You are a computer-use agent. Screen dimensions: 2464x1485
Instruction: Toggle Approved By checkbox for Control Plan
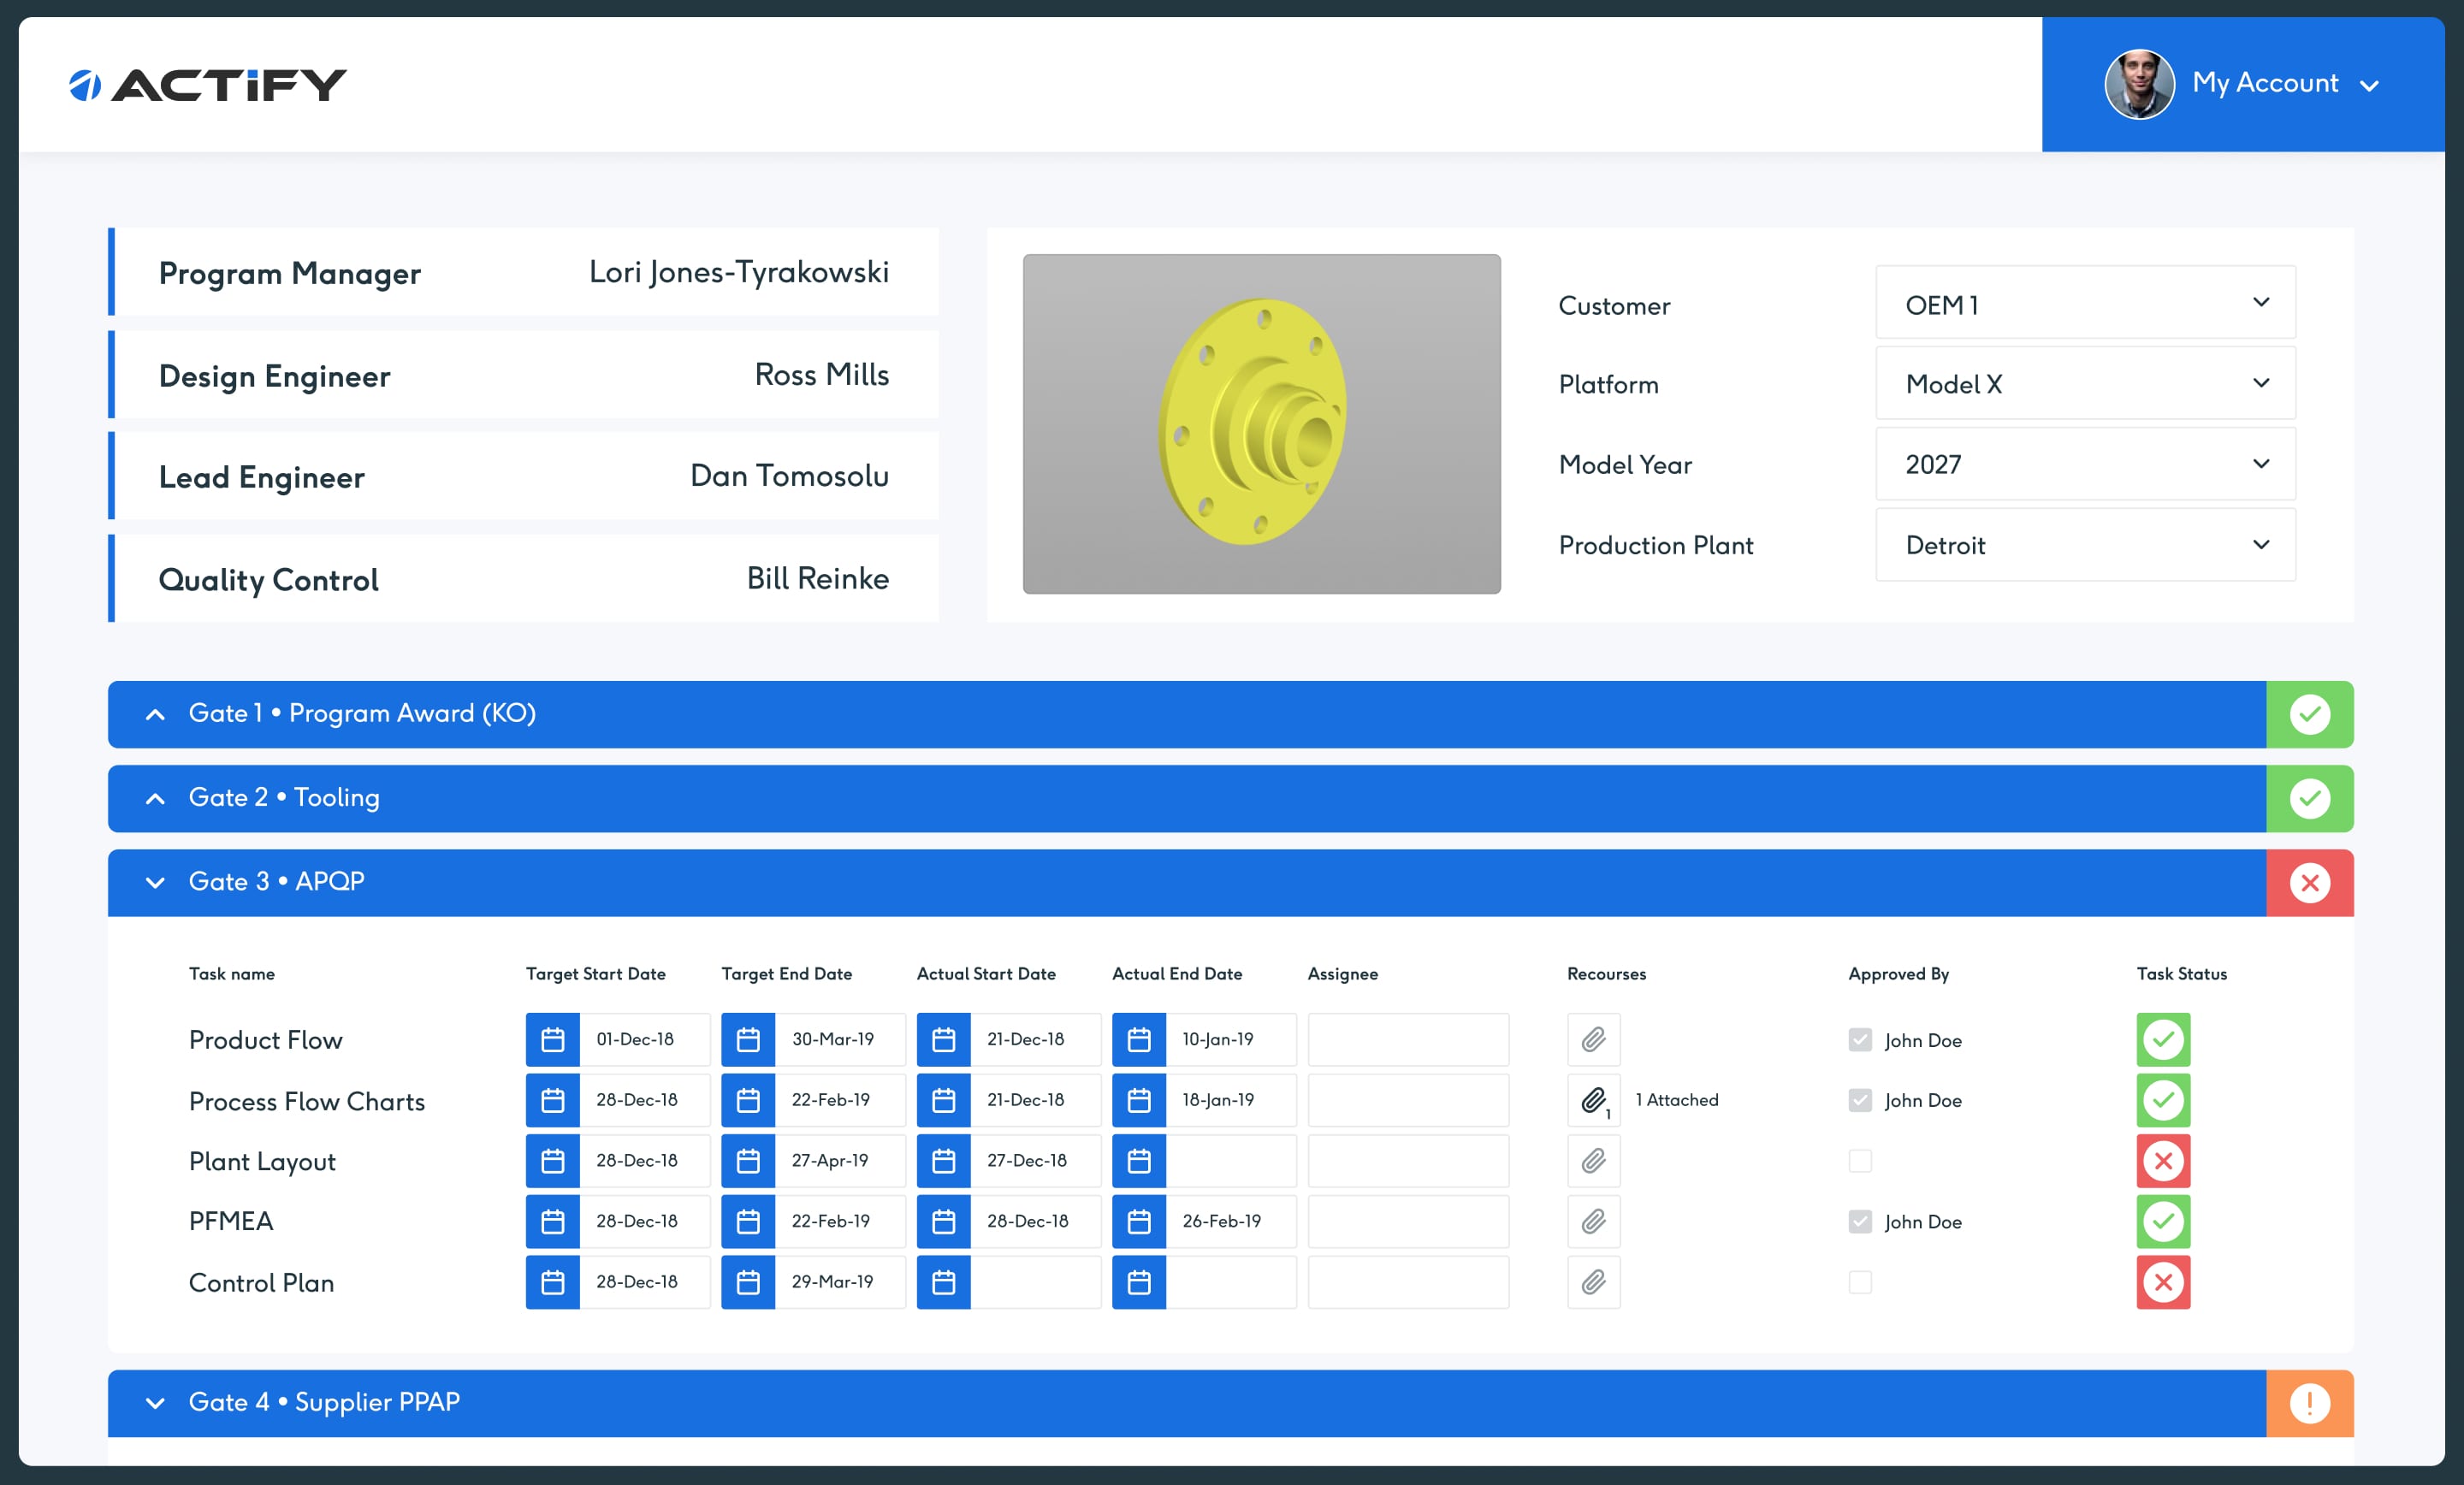(x=1859, y=1282)
